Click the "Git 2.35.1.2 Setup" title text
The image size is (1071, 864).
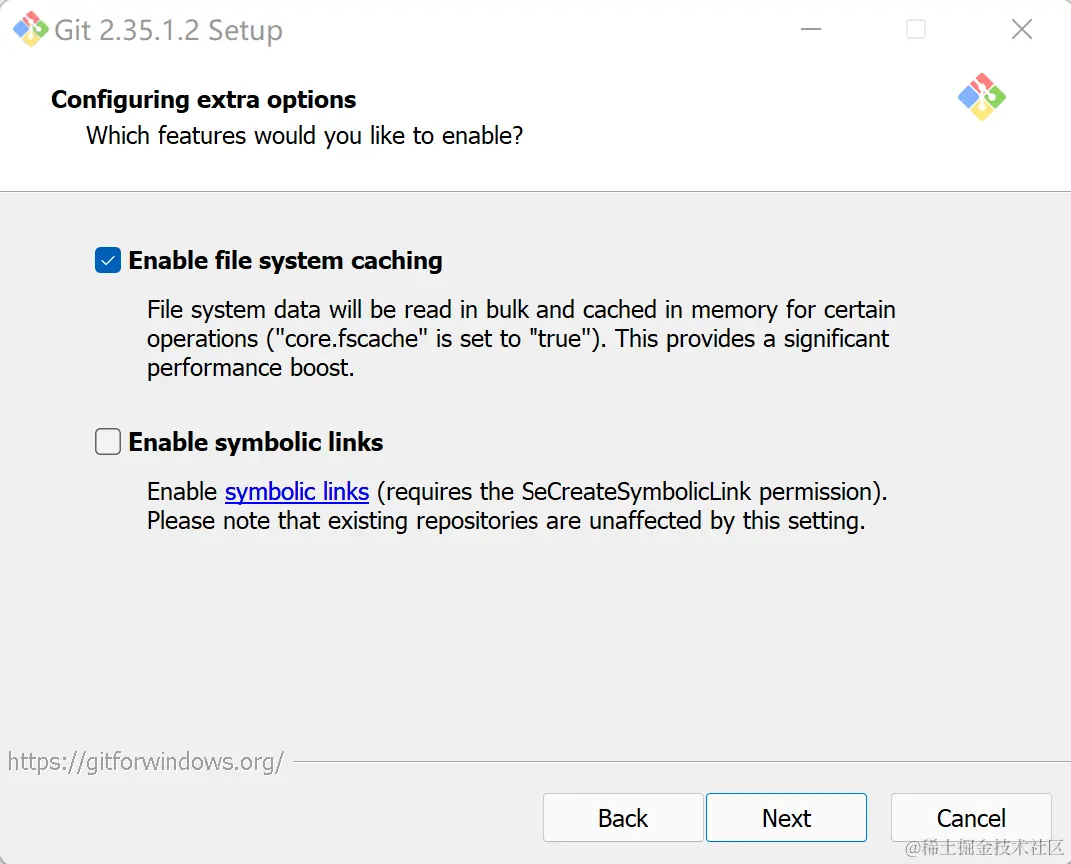pos(168,30)
